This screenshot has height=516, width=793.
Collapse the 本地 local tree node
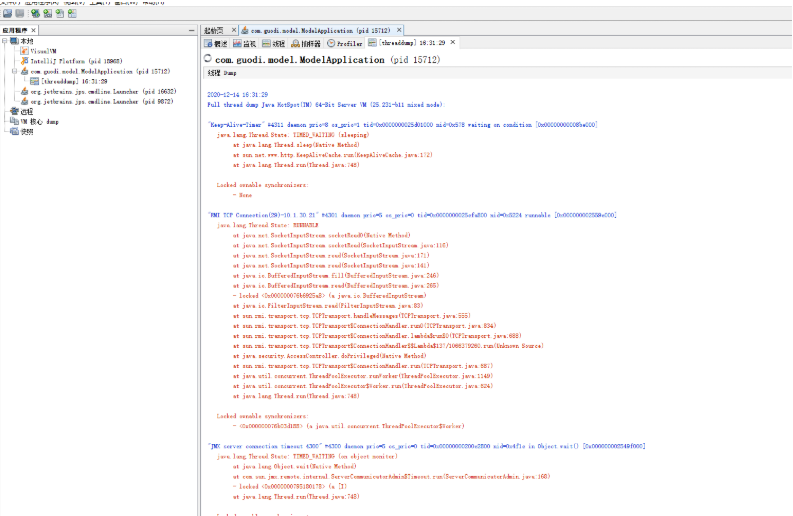[x=5, y=41]
